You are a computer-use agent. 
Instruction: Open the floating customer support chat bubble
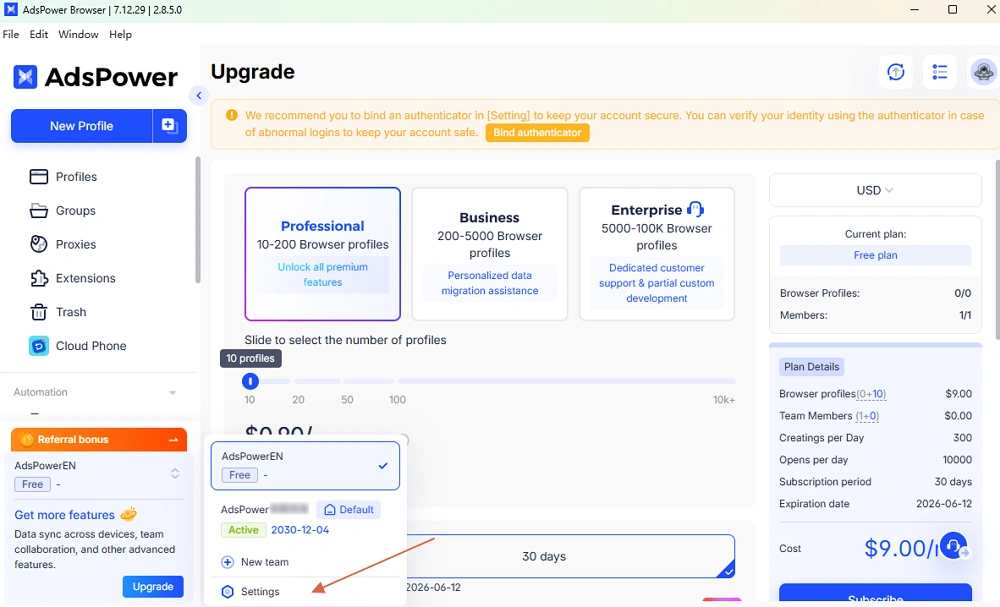pos(953,546)
